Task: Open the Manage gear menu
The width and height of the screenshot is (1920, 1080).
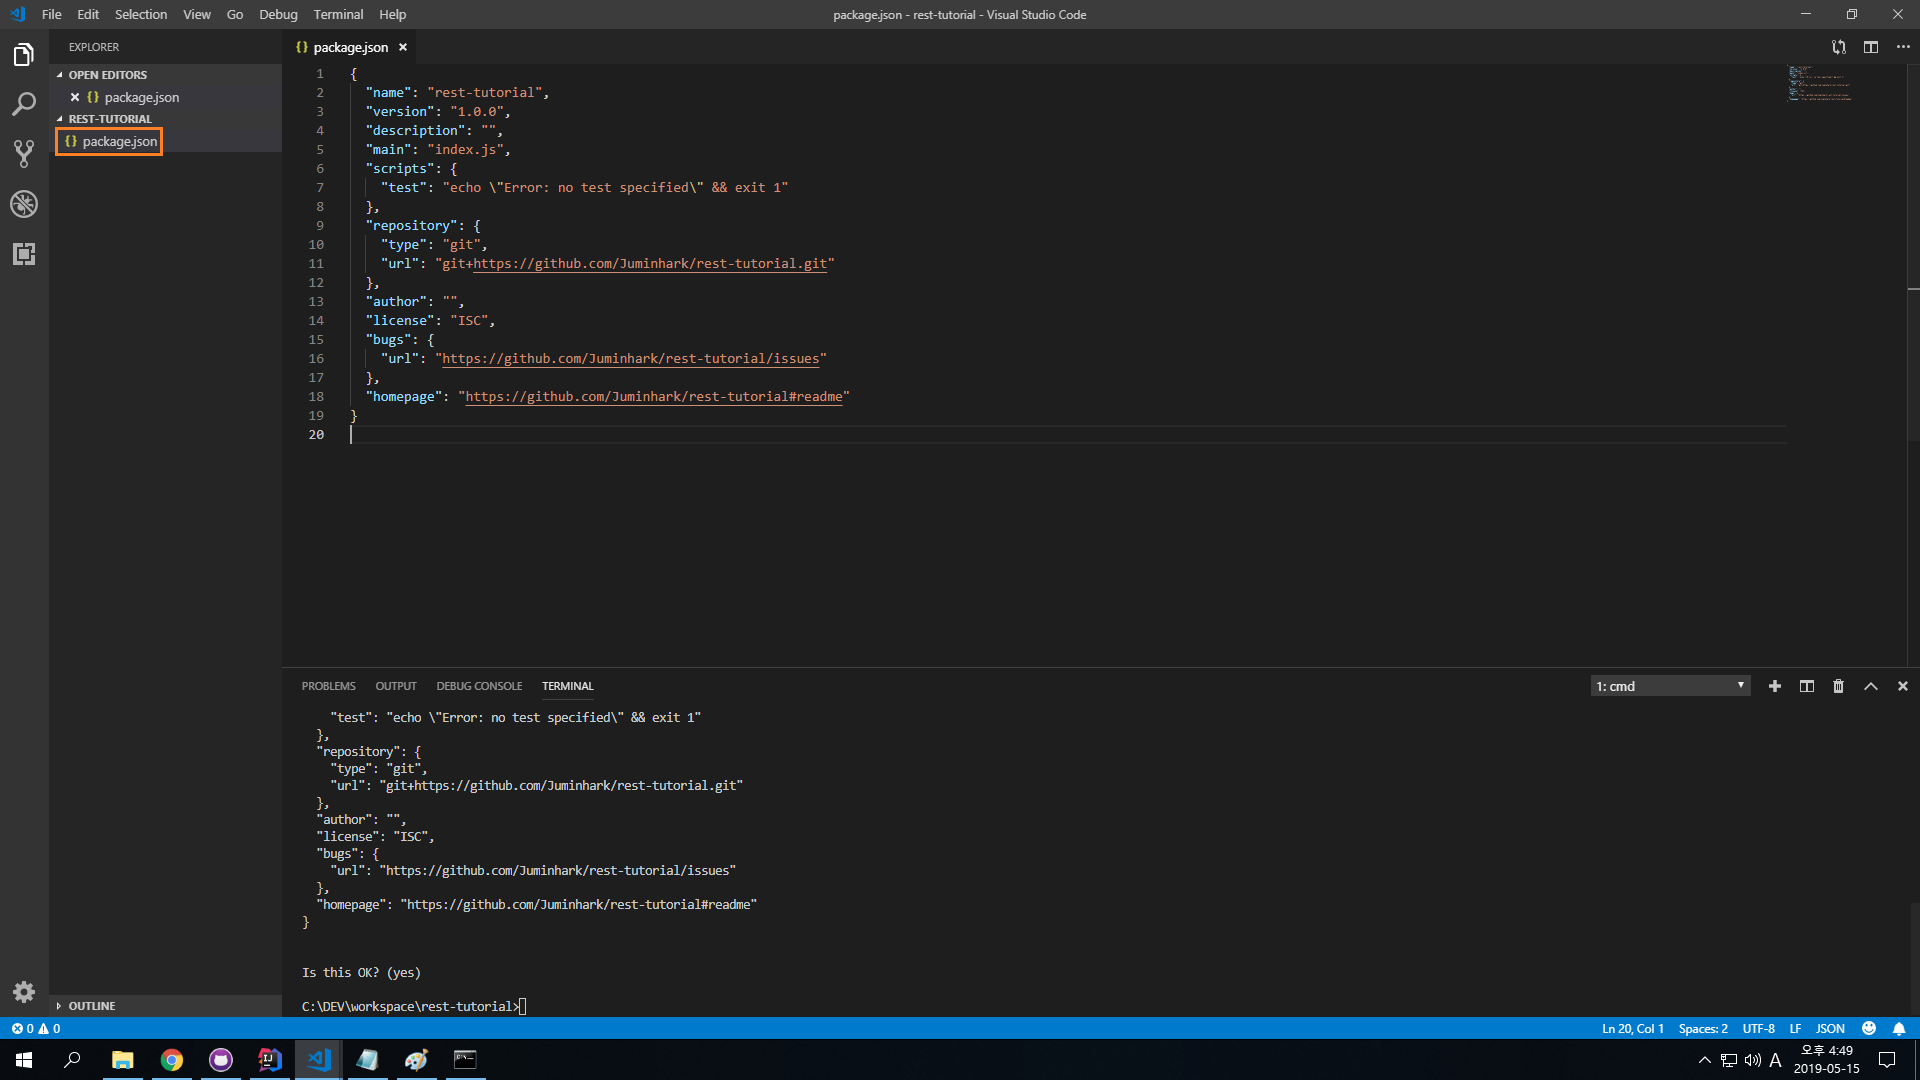Action: tap(24, 992)
